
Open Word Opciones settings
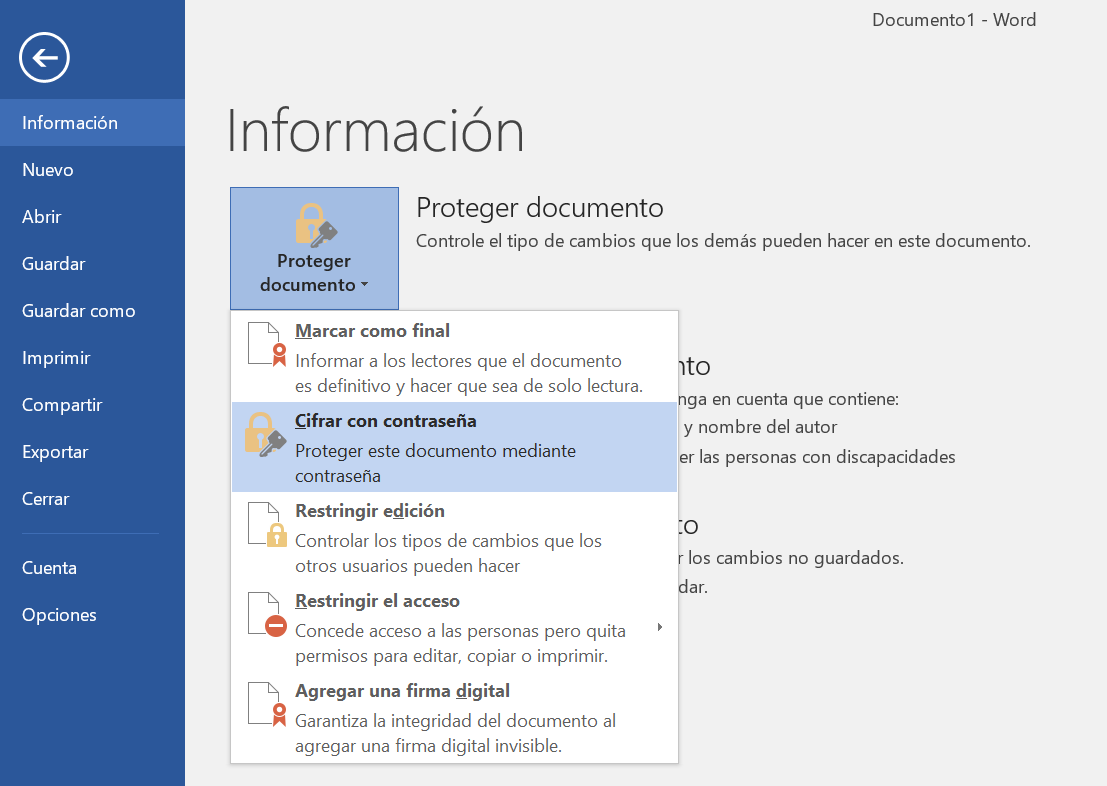coord(59,615)
